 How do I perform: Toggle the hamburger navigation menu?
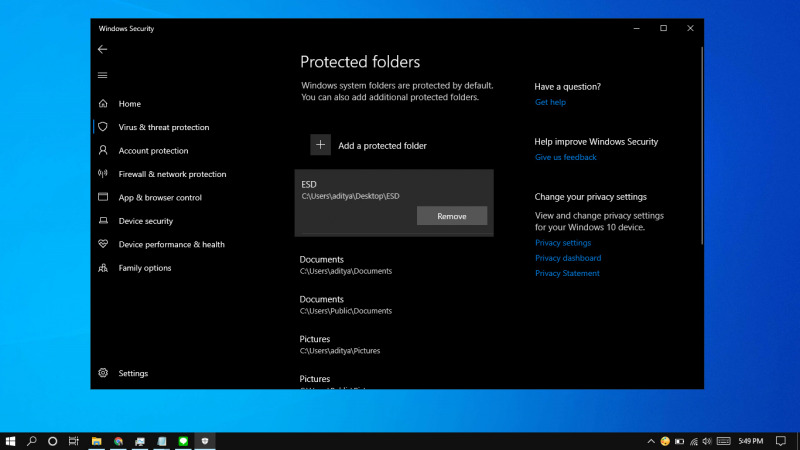(x=103, y=76)
